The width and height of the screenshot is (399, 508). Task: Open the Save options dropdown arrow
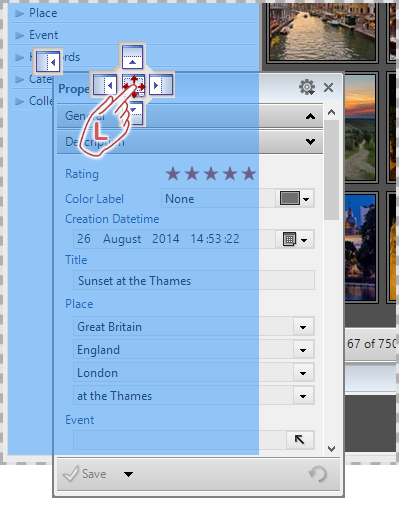pyautogui.click(x=129, y=474)
